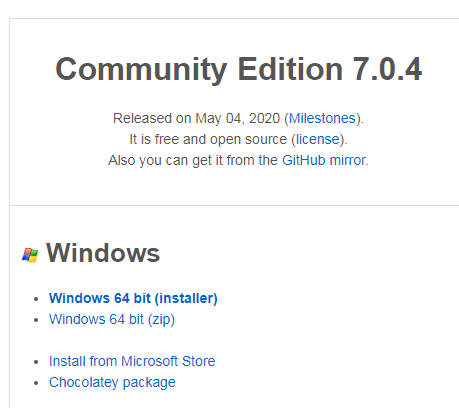This screenshot has height=408, width=459.
Task: Click the bullet beside Windows 64 bit (installer)
Action: point(36,299)
